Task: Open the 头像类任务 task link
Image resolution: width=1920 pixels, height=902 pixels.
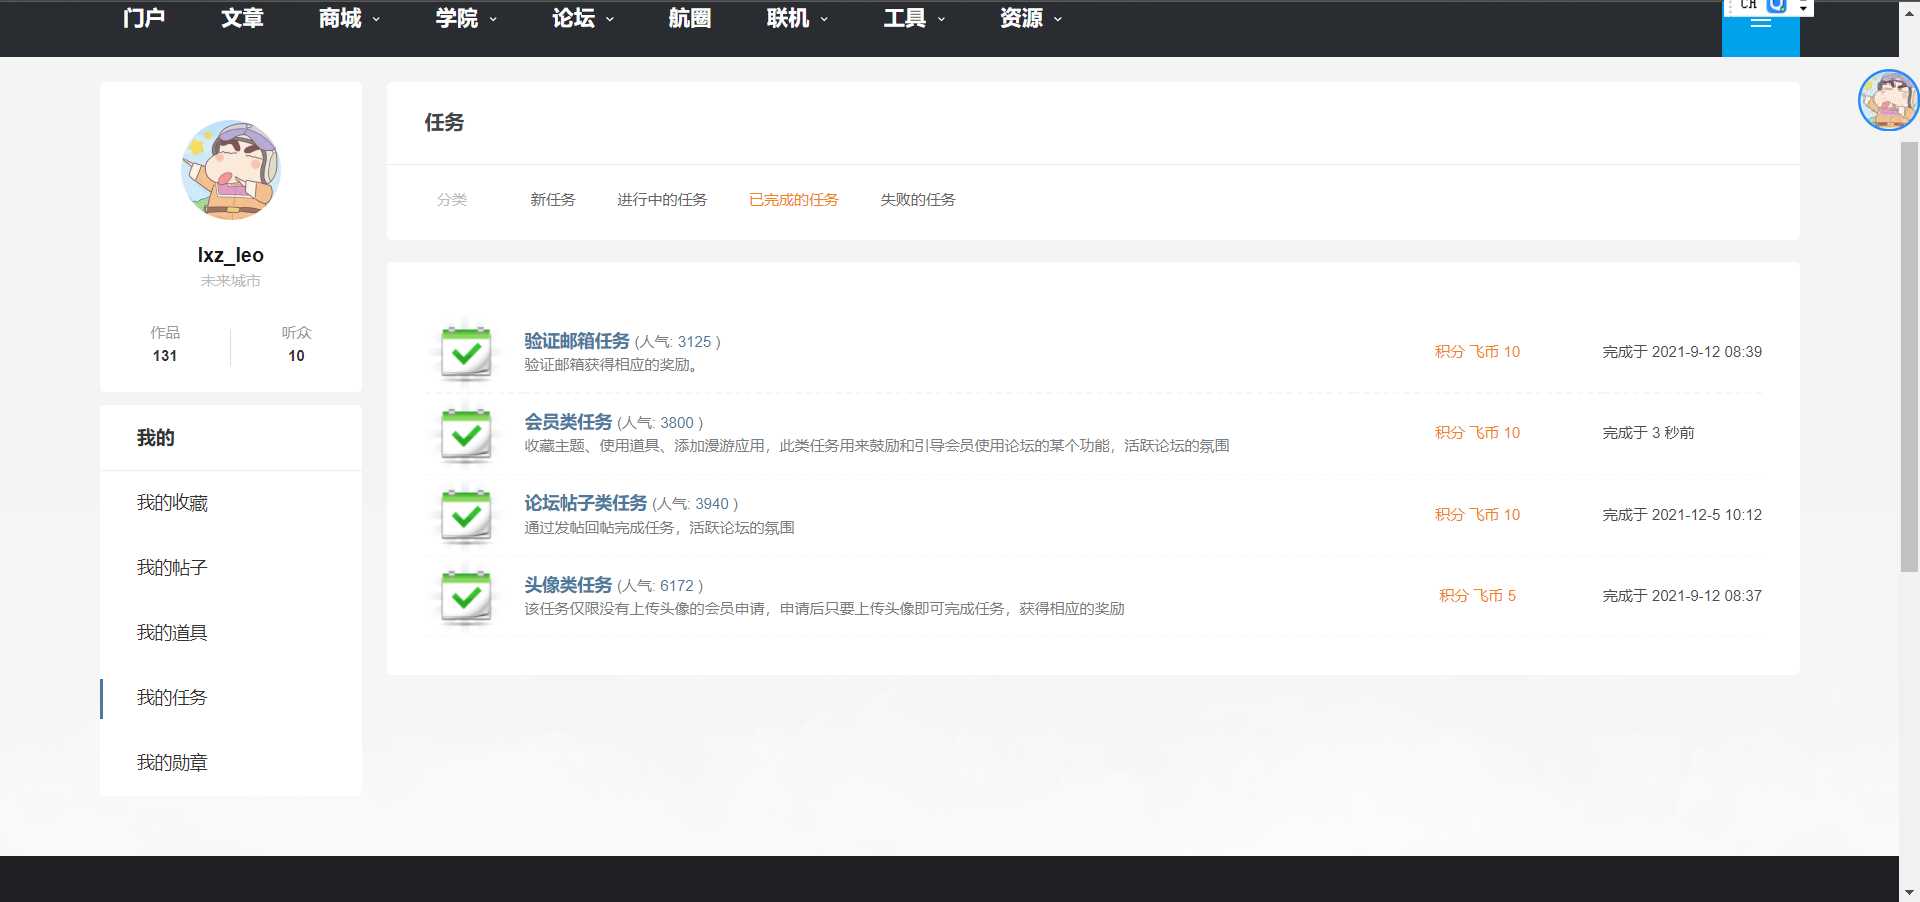Action: pos(568,585)
